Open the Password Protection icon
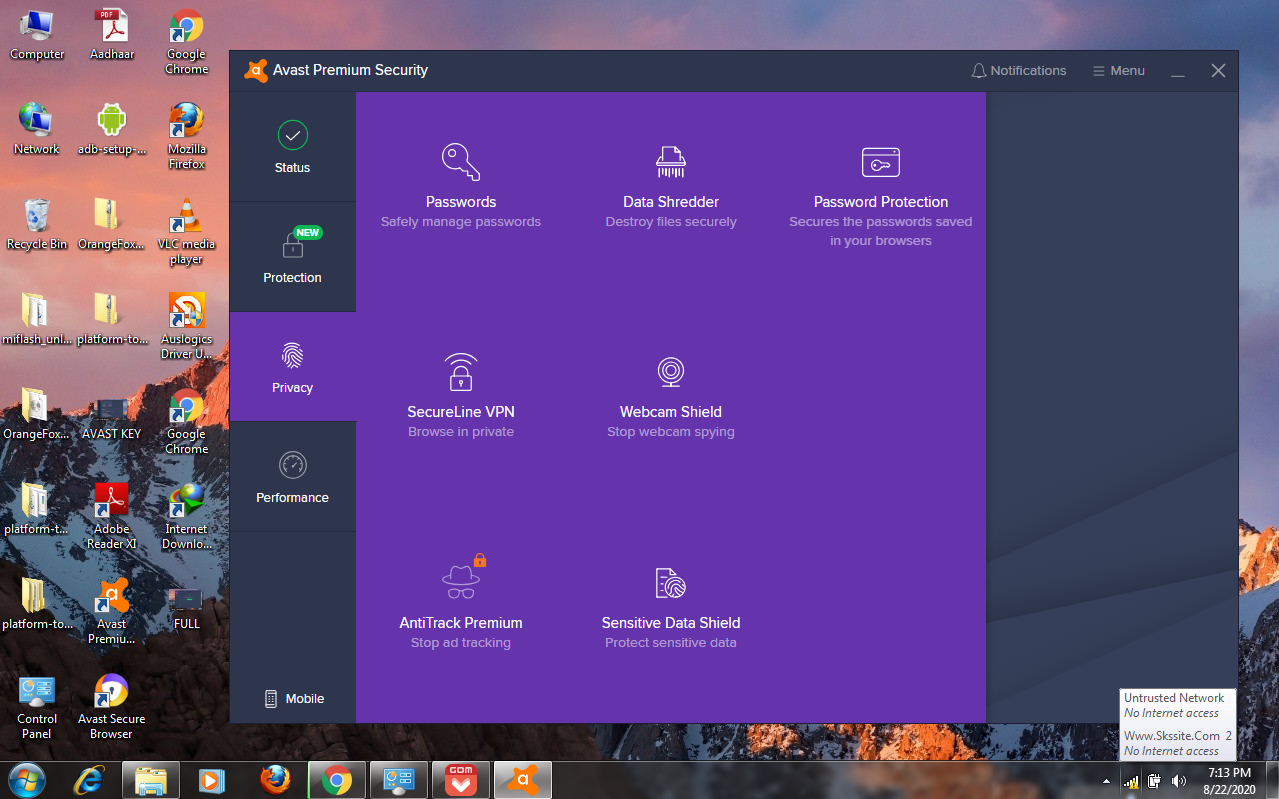The width and height of the screenshot is (1279, 799). click(881, 162)
